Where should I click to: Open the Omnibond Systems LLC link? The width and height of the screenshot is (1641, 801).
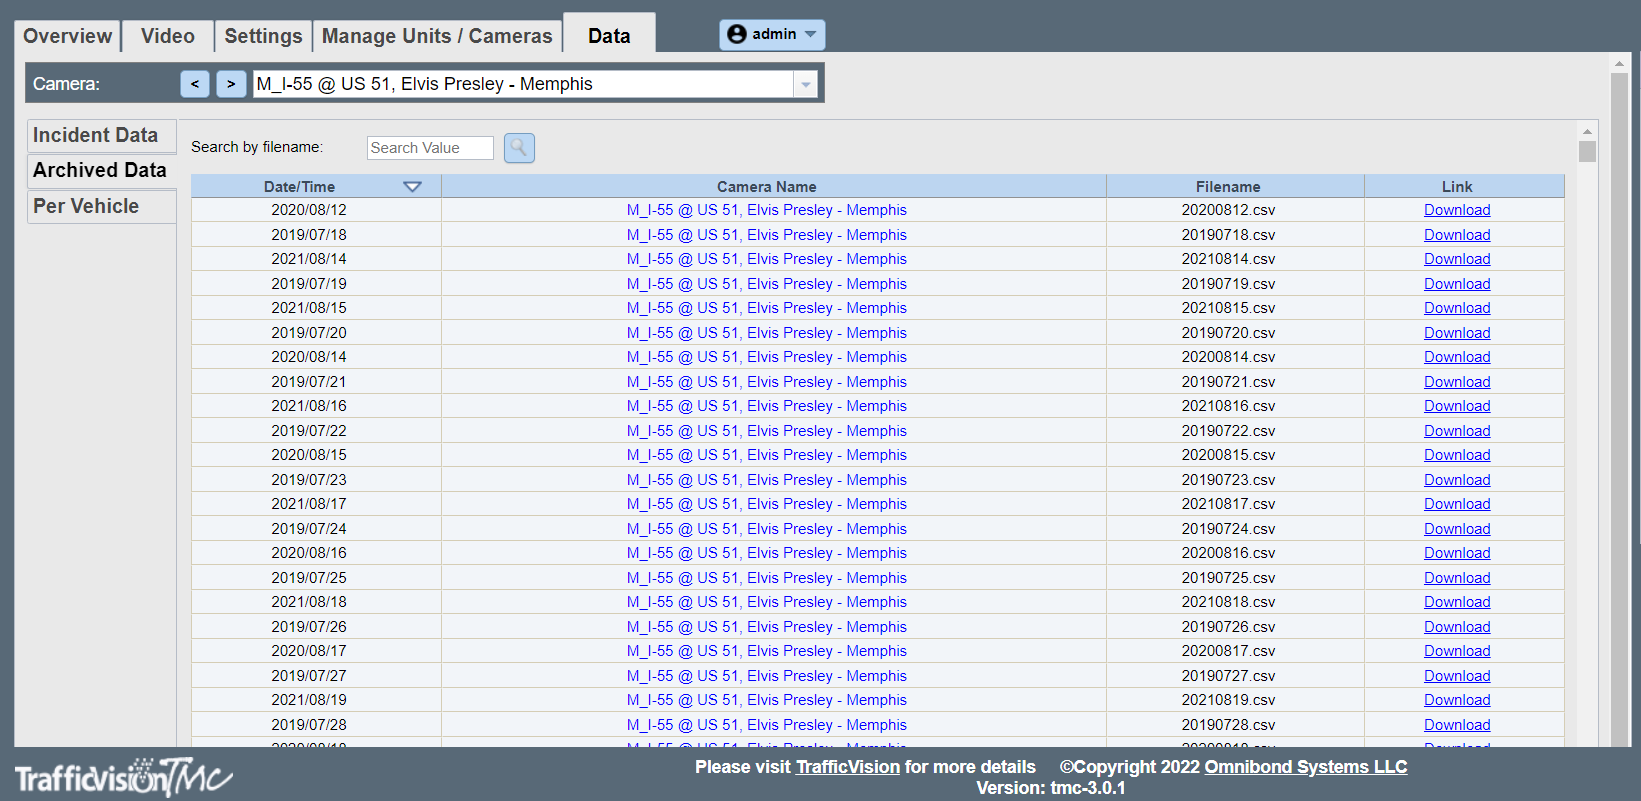[1305, 767]
